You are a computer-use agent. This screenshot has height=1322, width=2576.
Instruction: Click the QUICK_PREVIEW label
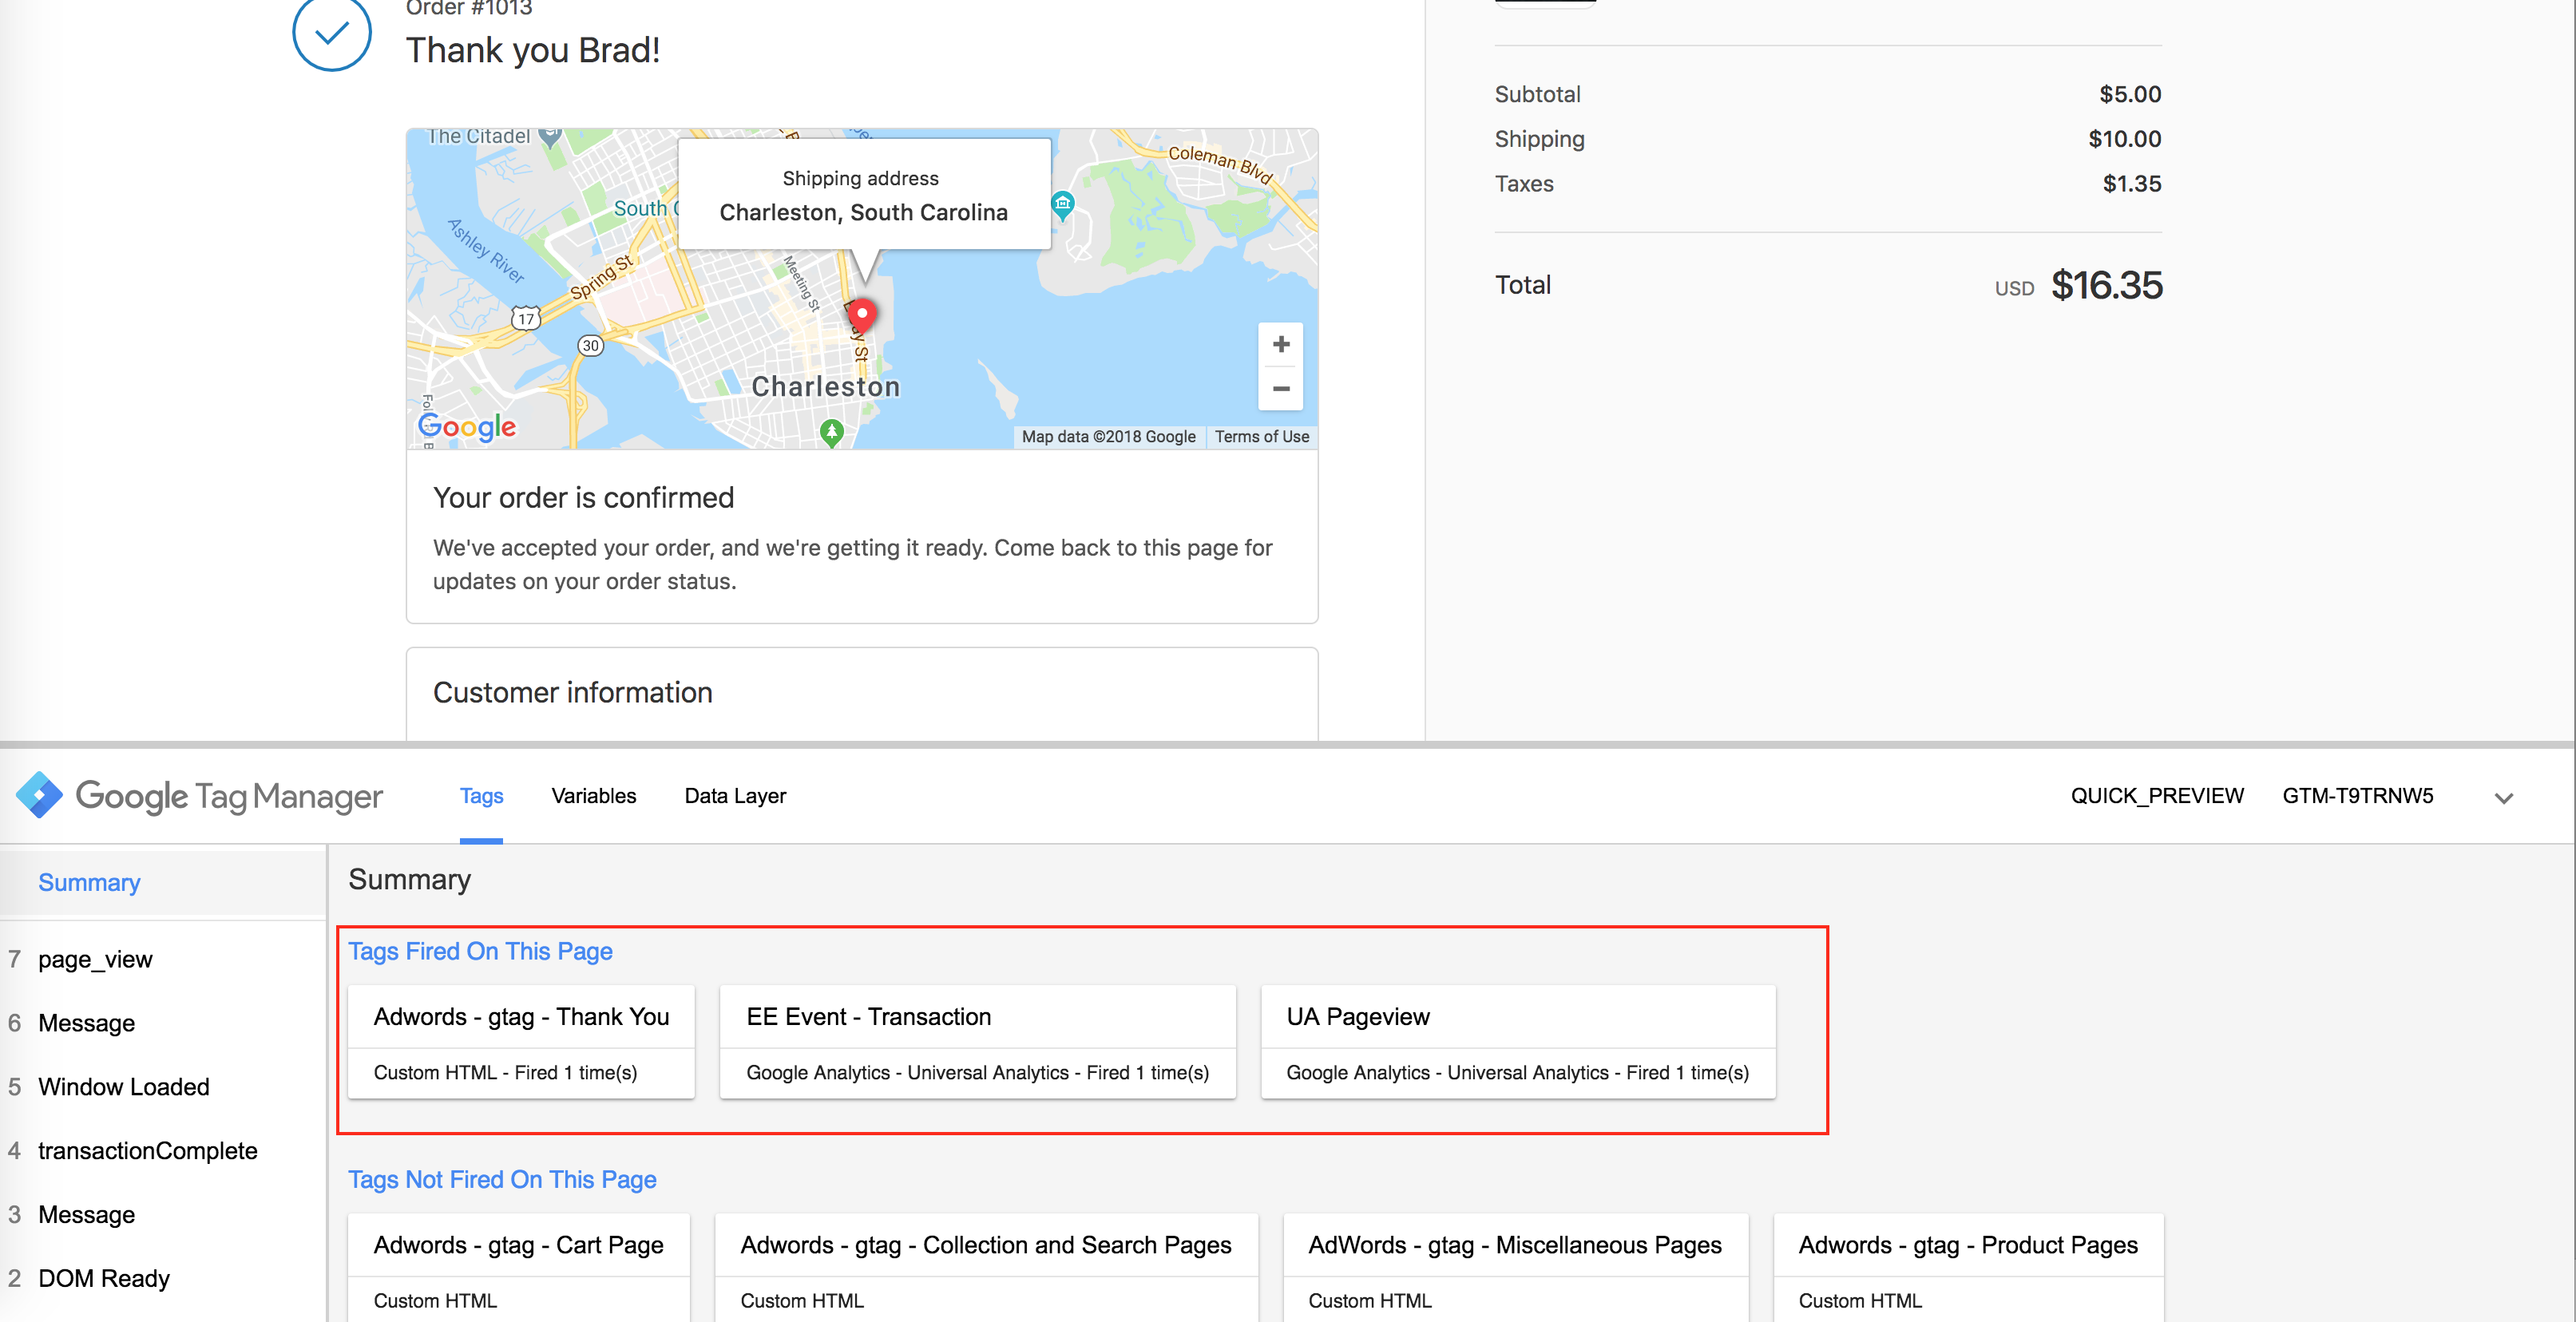pos(2157,796)
